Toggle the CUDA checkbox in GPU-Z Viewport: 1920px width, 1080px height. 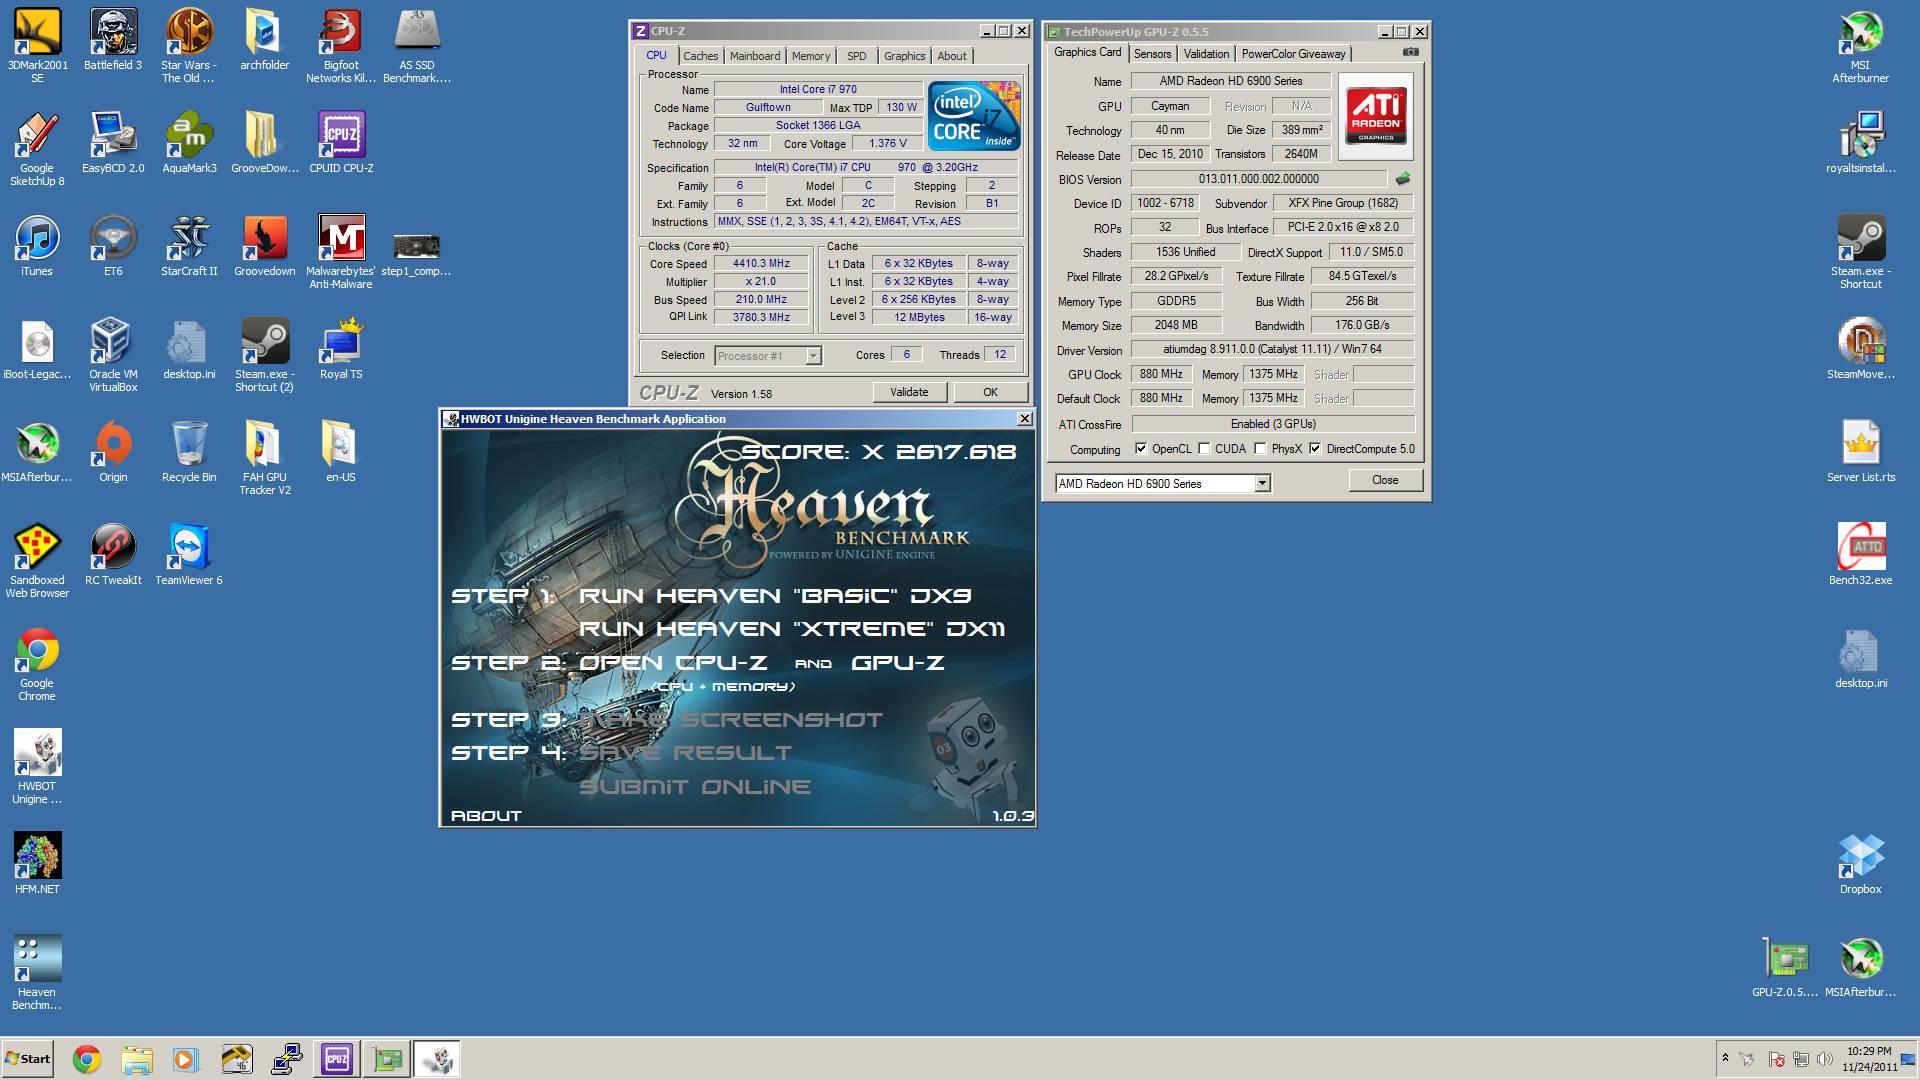point(1205,449)
